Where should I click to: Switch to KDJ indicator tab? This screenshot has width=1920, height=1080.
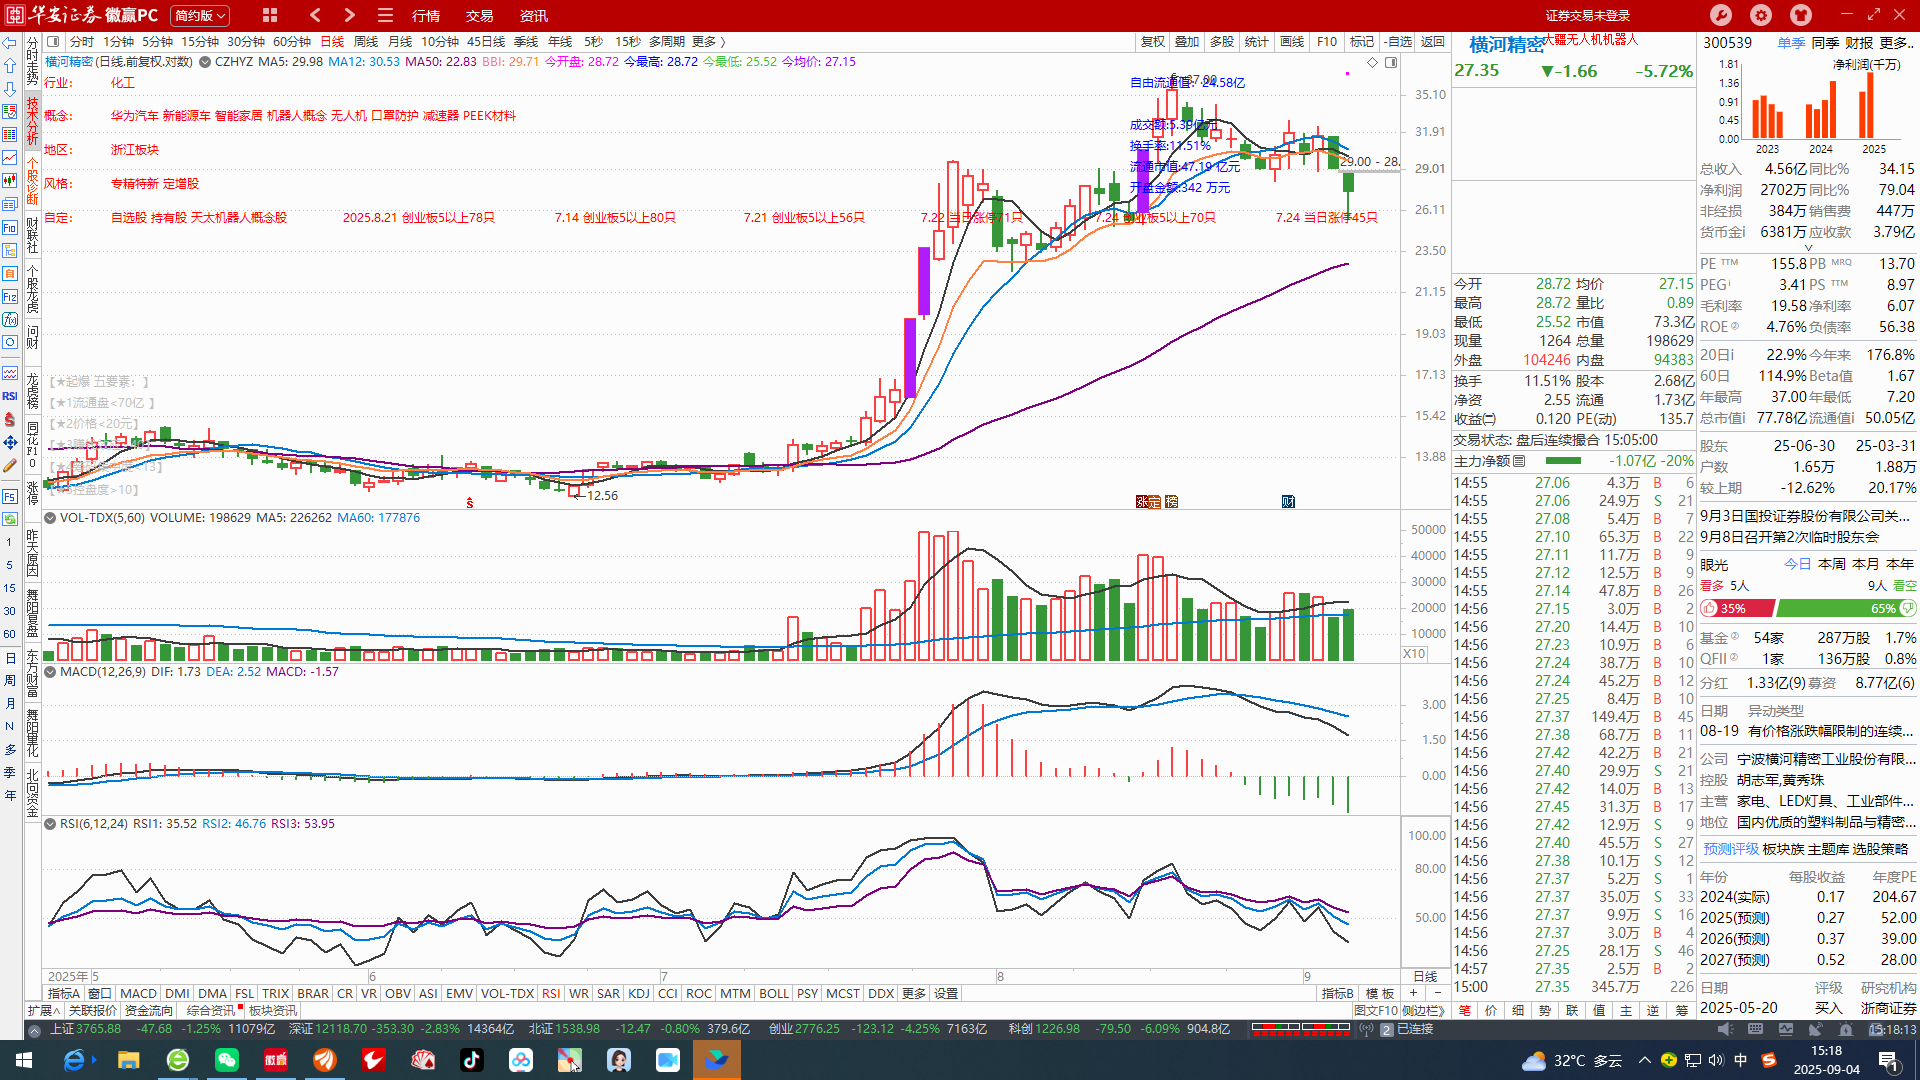pos(639,994)
